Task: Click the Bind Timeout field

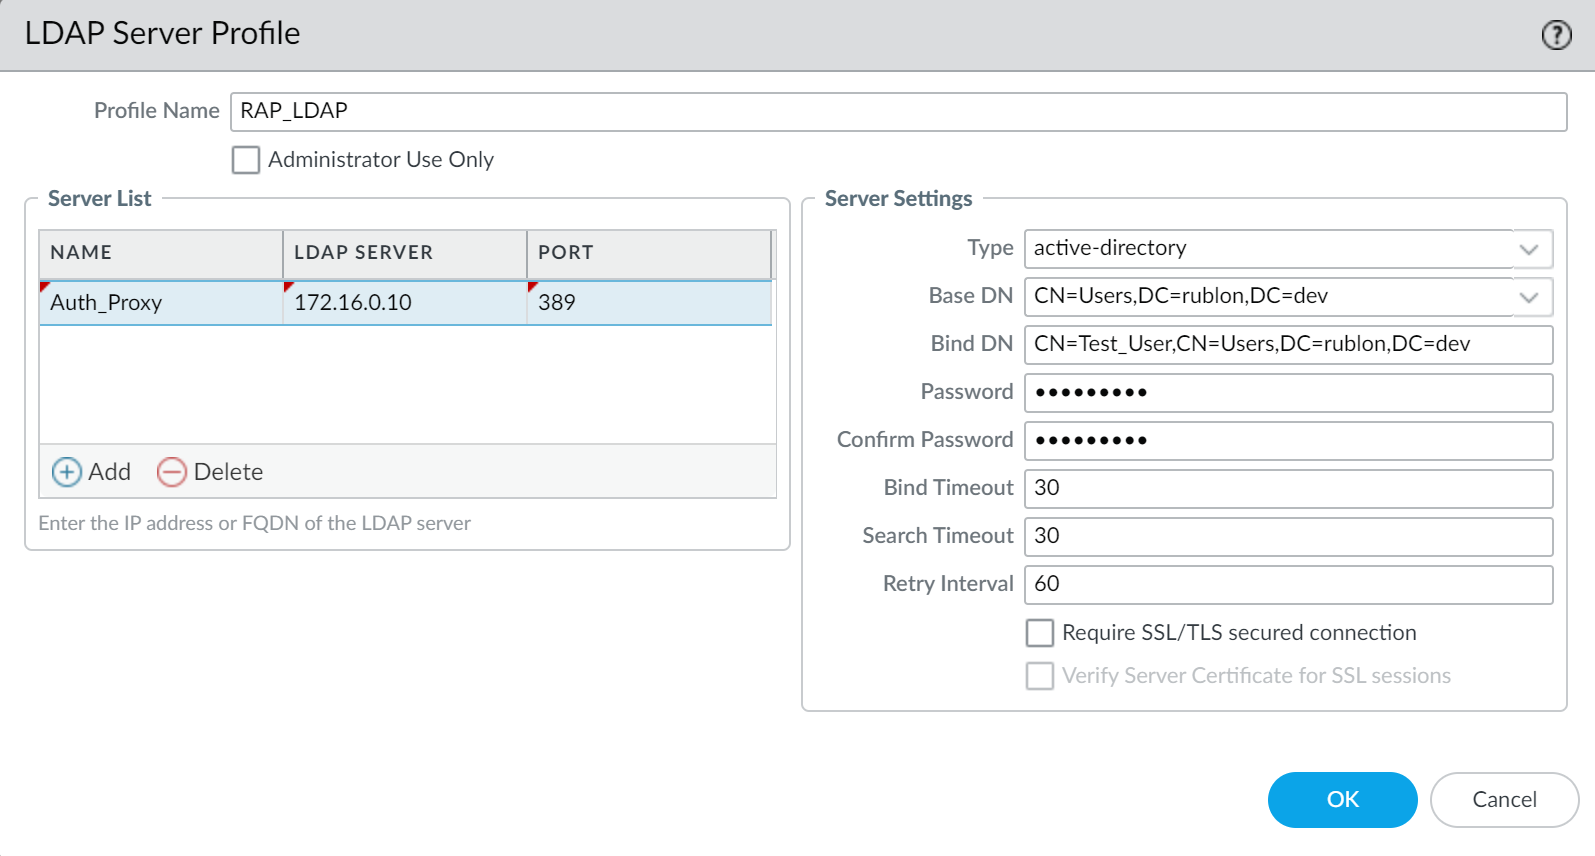Action: [1288, 488]
